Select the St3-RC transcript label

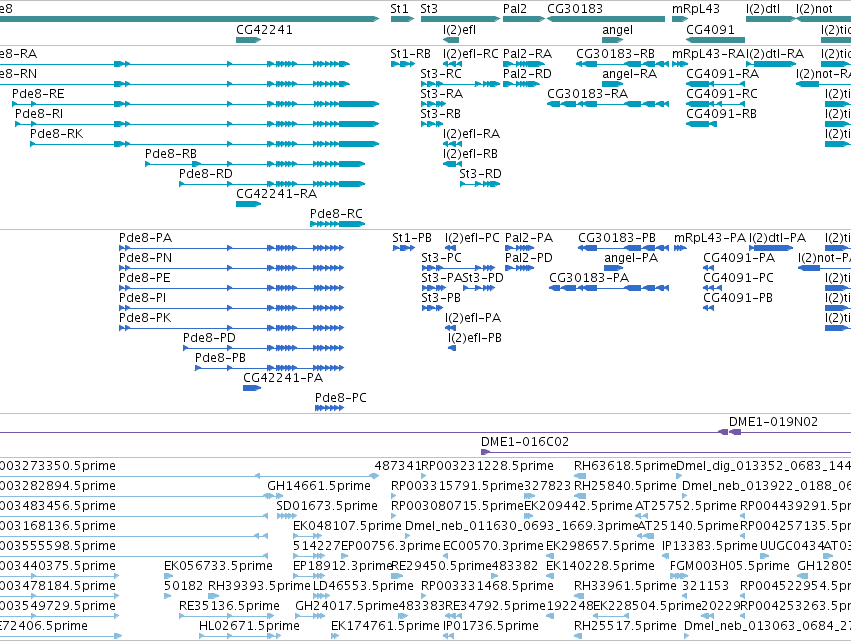click(x=441, y=74)
